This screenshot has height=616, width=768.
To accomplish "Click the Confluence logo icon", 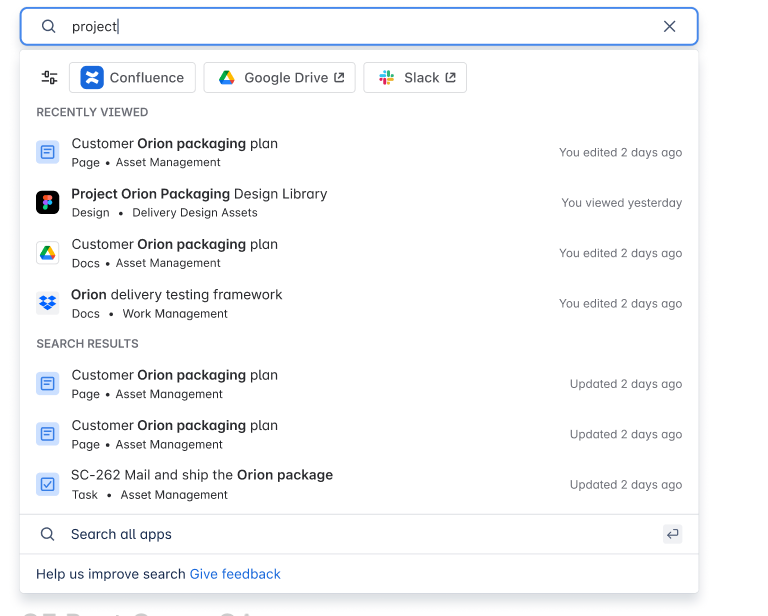I will 92,77.
